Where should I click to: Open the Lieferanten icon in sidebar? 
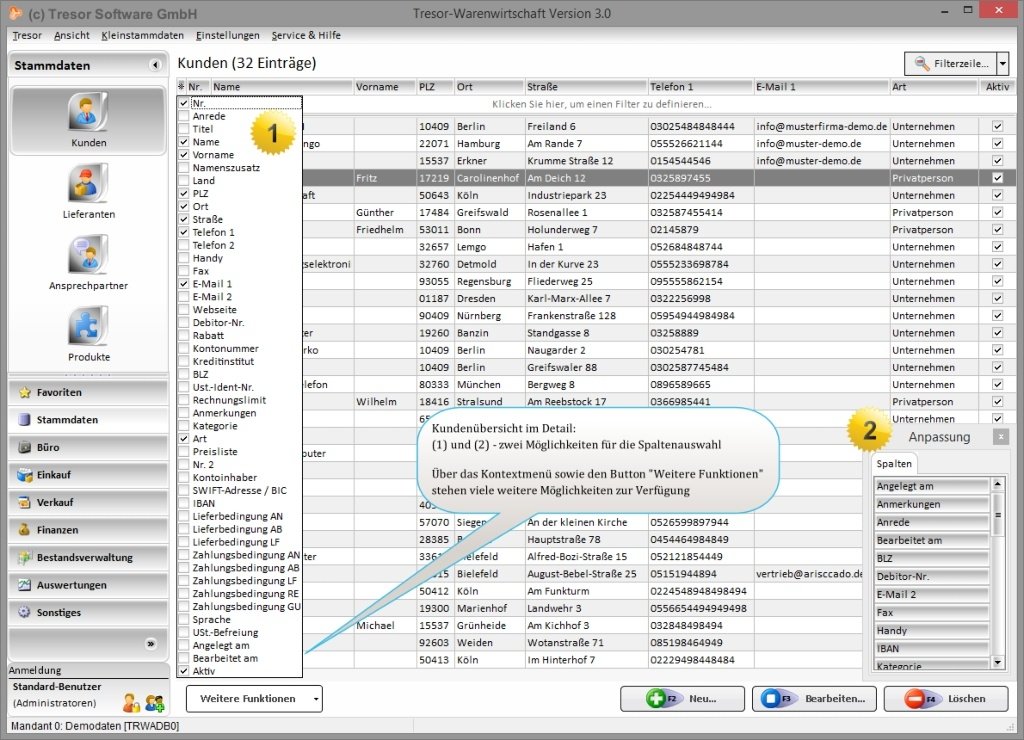tap(88, 185)
